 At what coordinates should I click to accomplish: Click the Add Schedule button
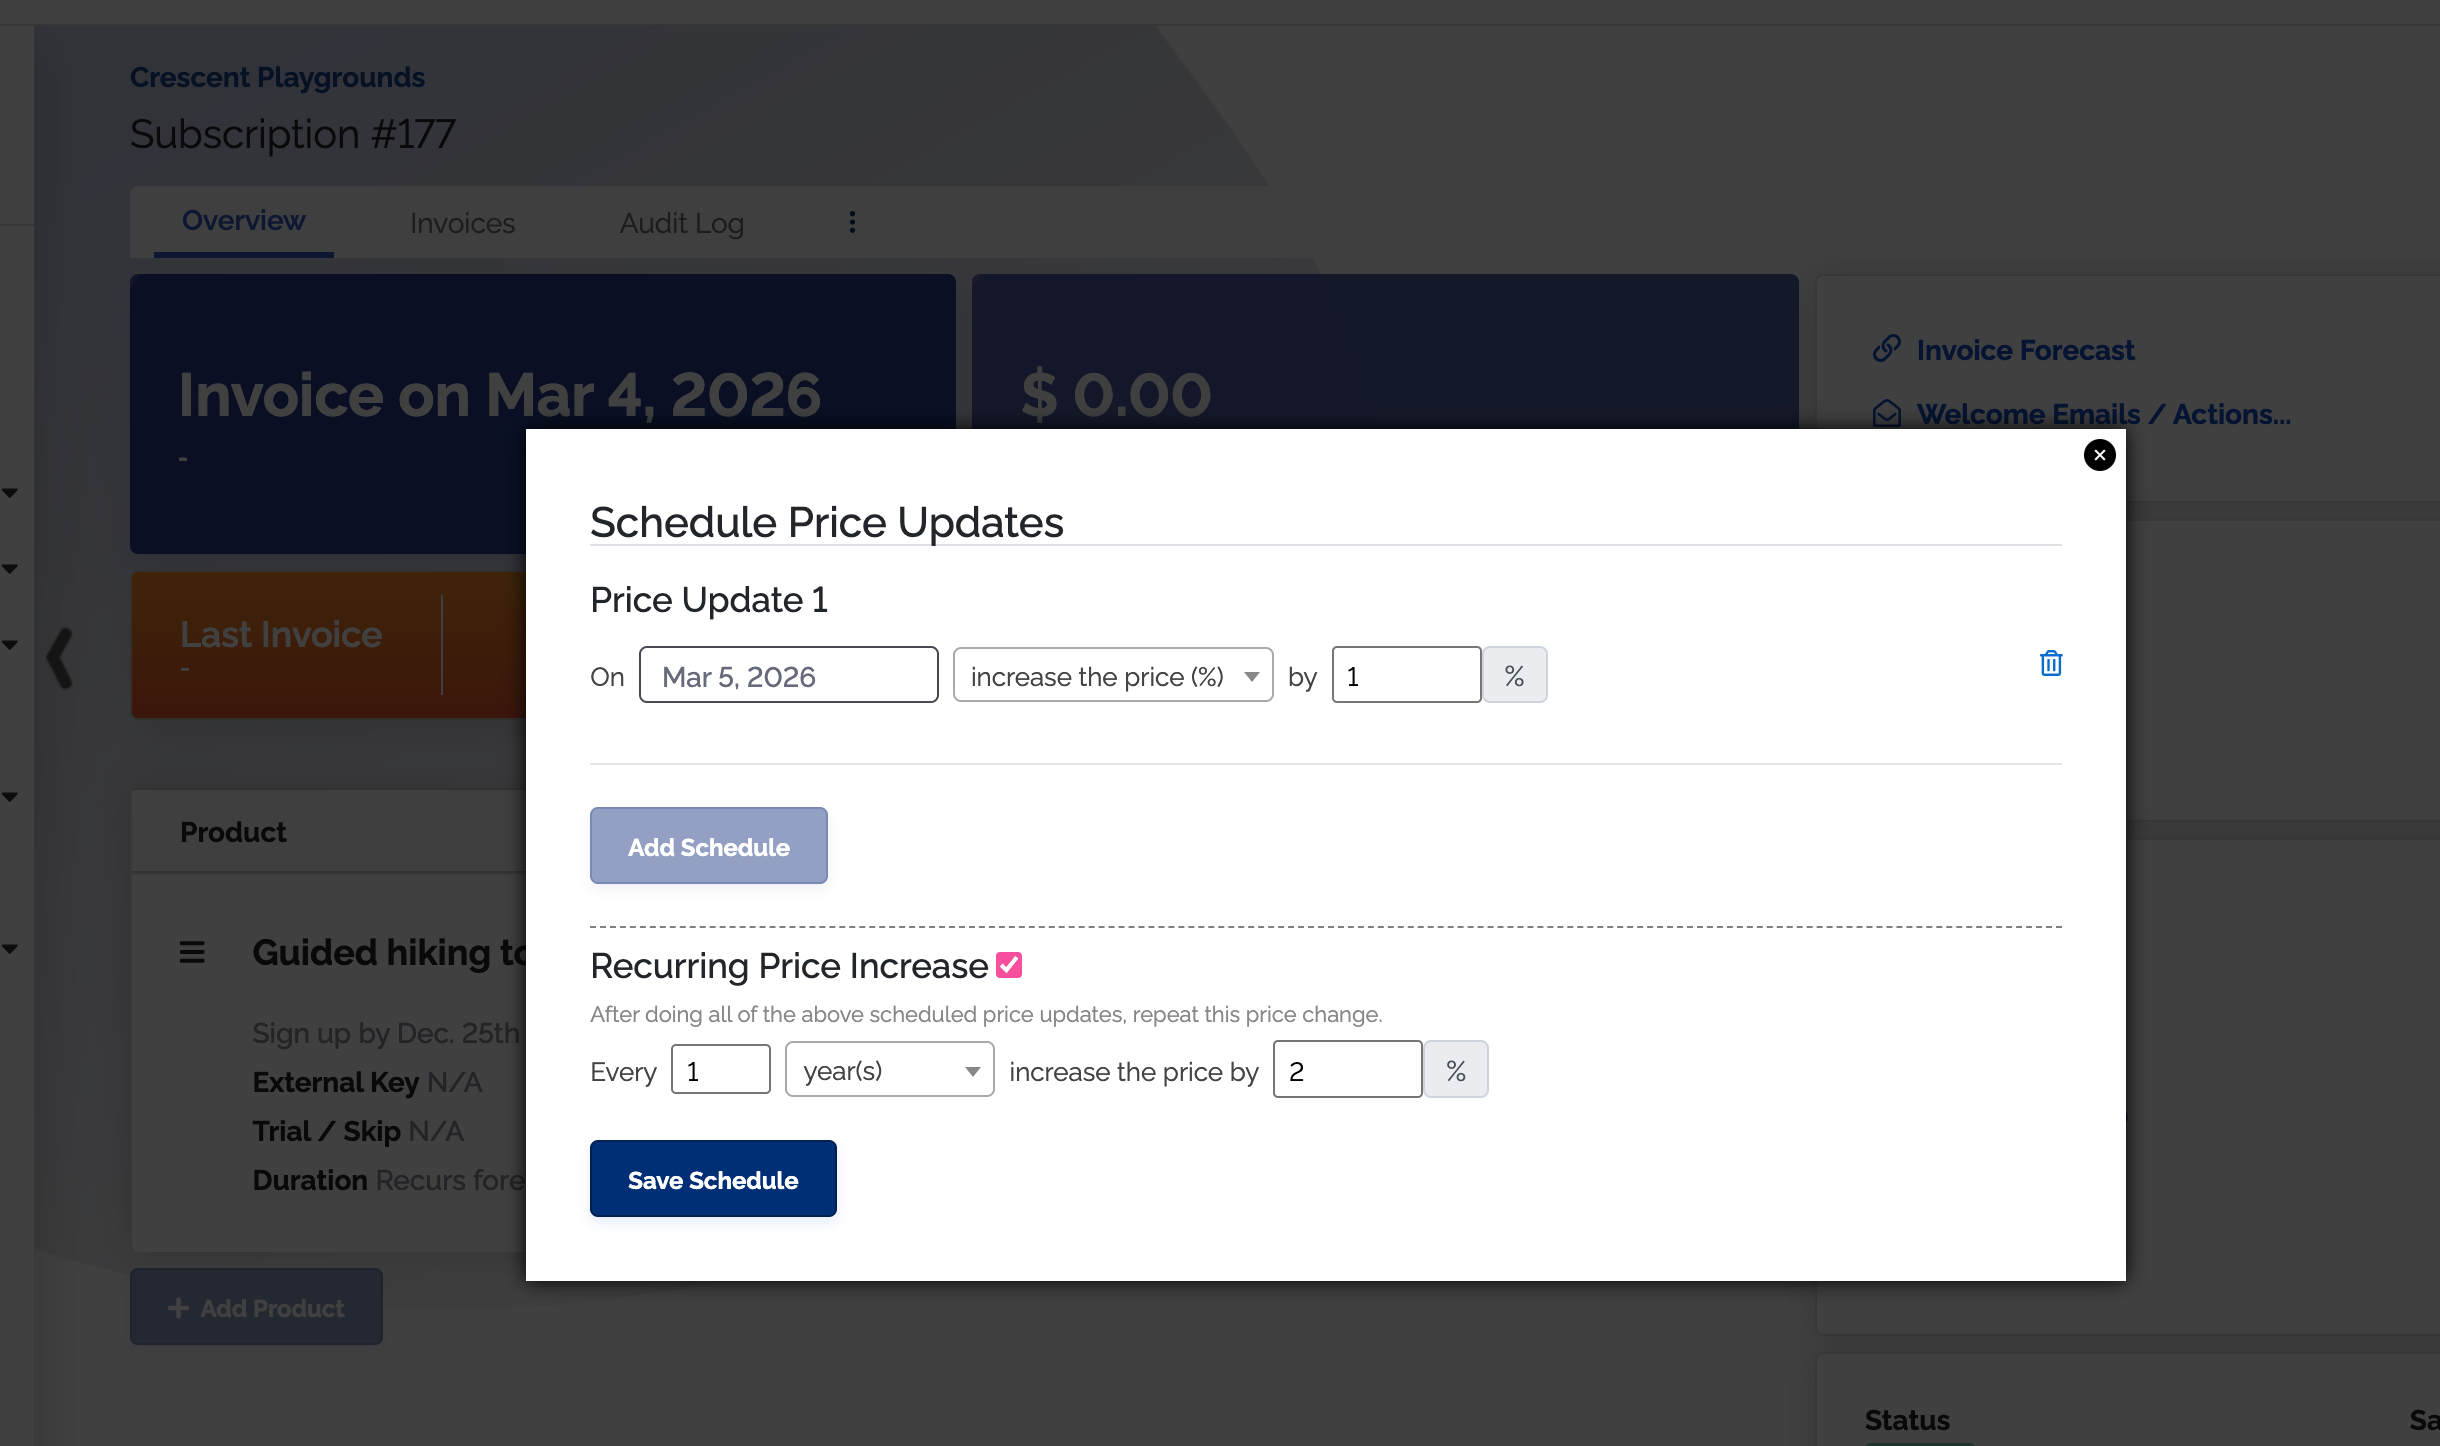click(708, 846)
